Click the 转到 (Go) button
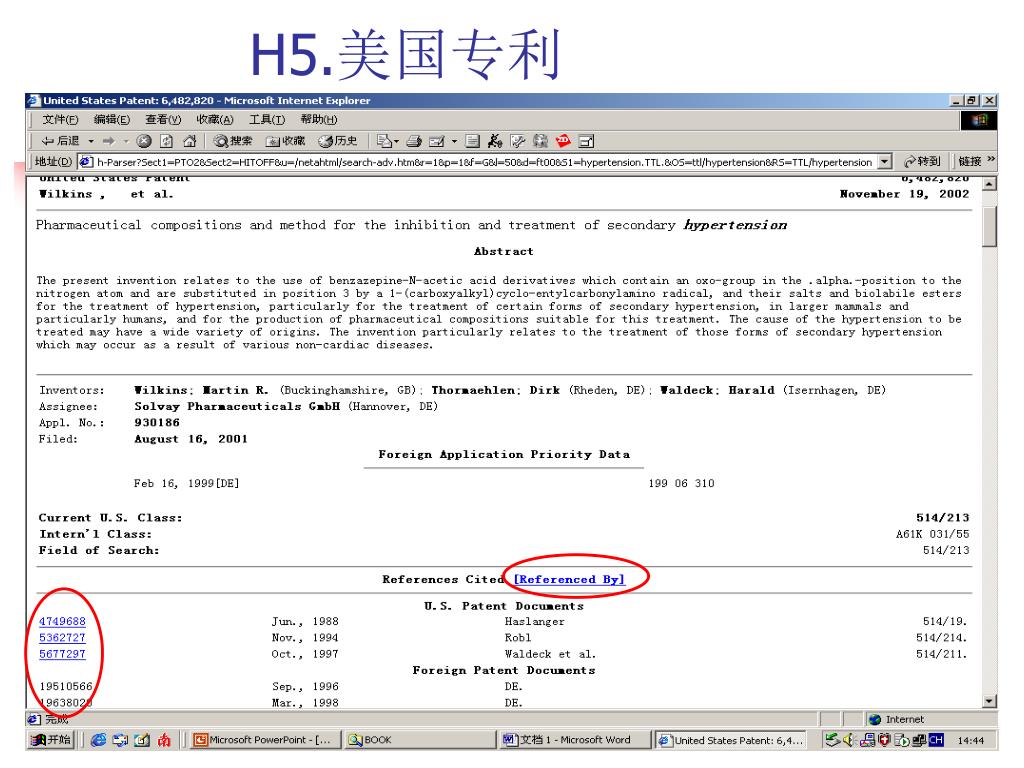This screenshot has width=1024, height=768. (922, 161)
